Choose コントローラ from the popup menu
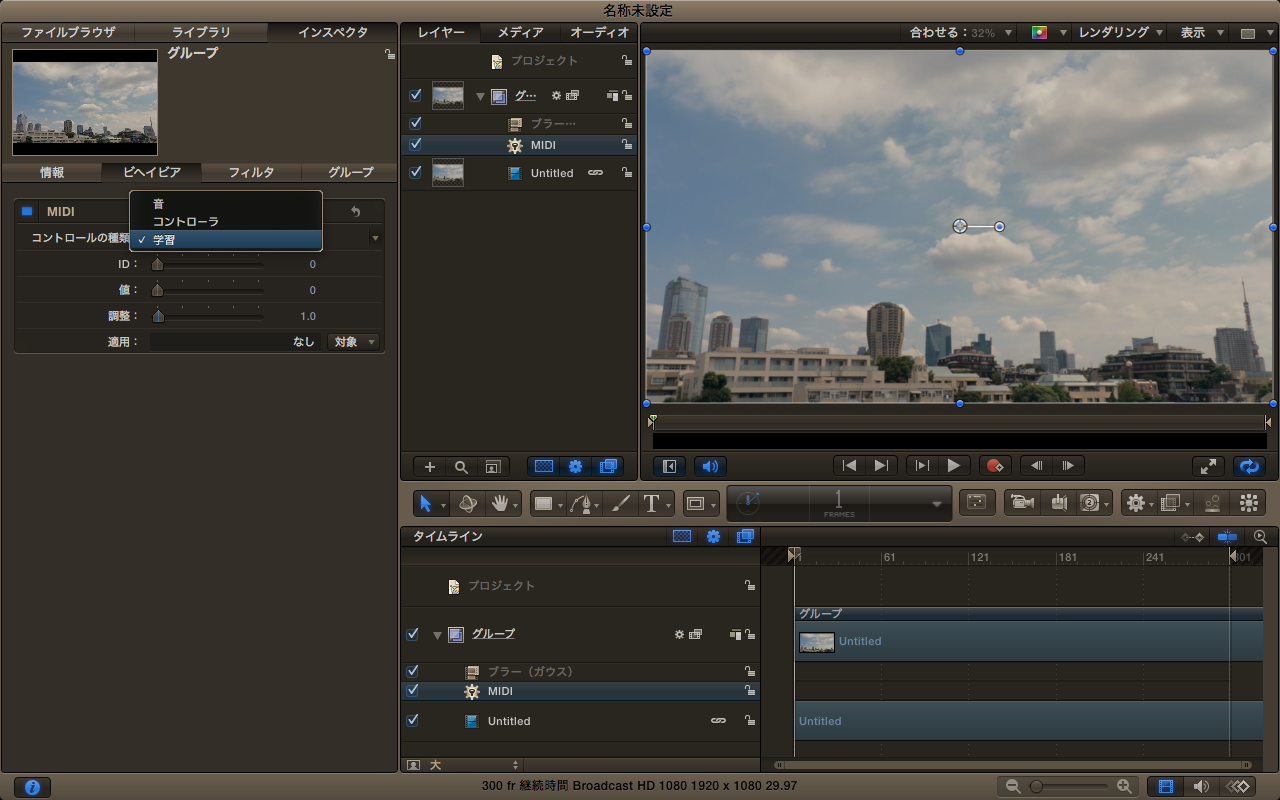Screen dimensions: 1280x800 [186, 222]
